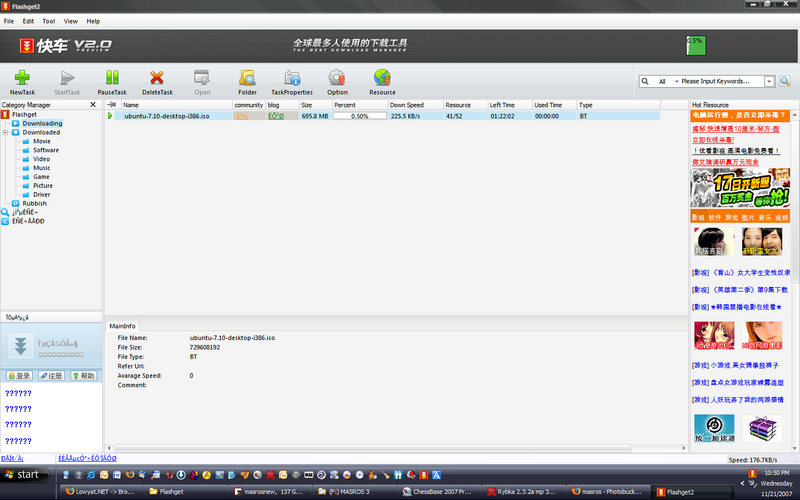800x500 pixels.
Task: Open the download Folder icon
Action: (x=247, y=77)
